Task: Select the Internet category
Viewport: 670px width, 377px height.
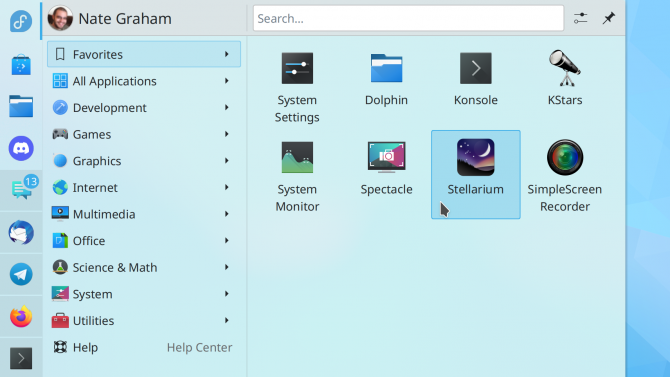Action: point(144,187)
